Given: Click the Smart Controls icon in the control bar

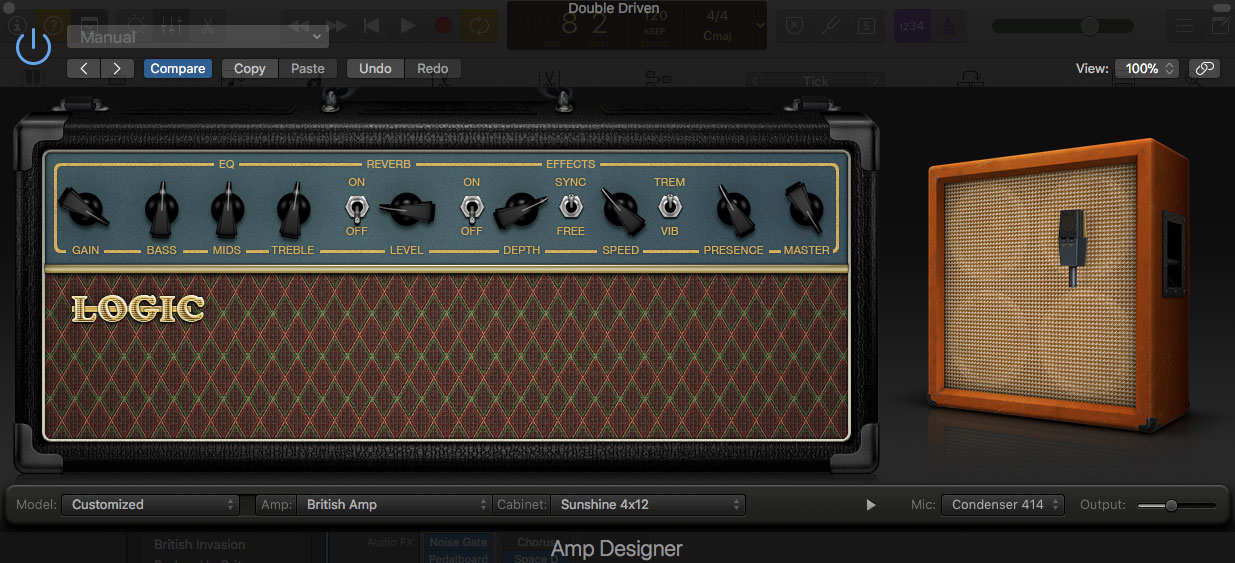Looking at the screenshot, I should pos(133,26).
